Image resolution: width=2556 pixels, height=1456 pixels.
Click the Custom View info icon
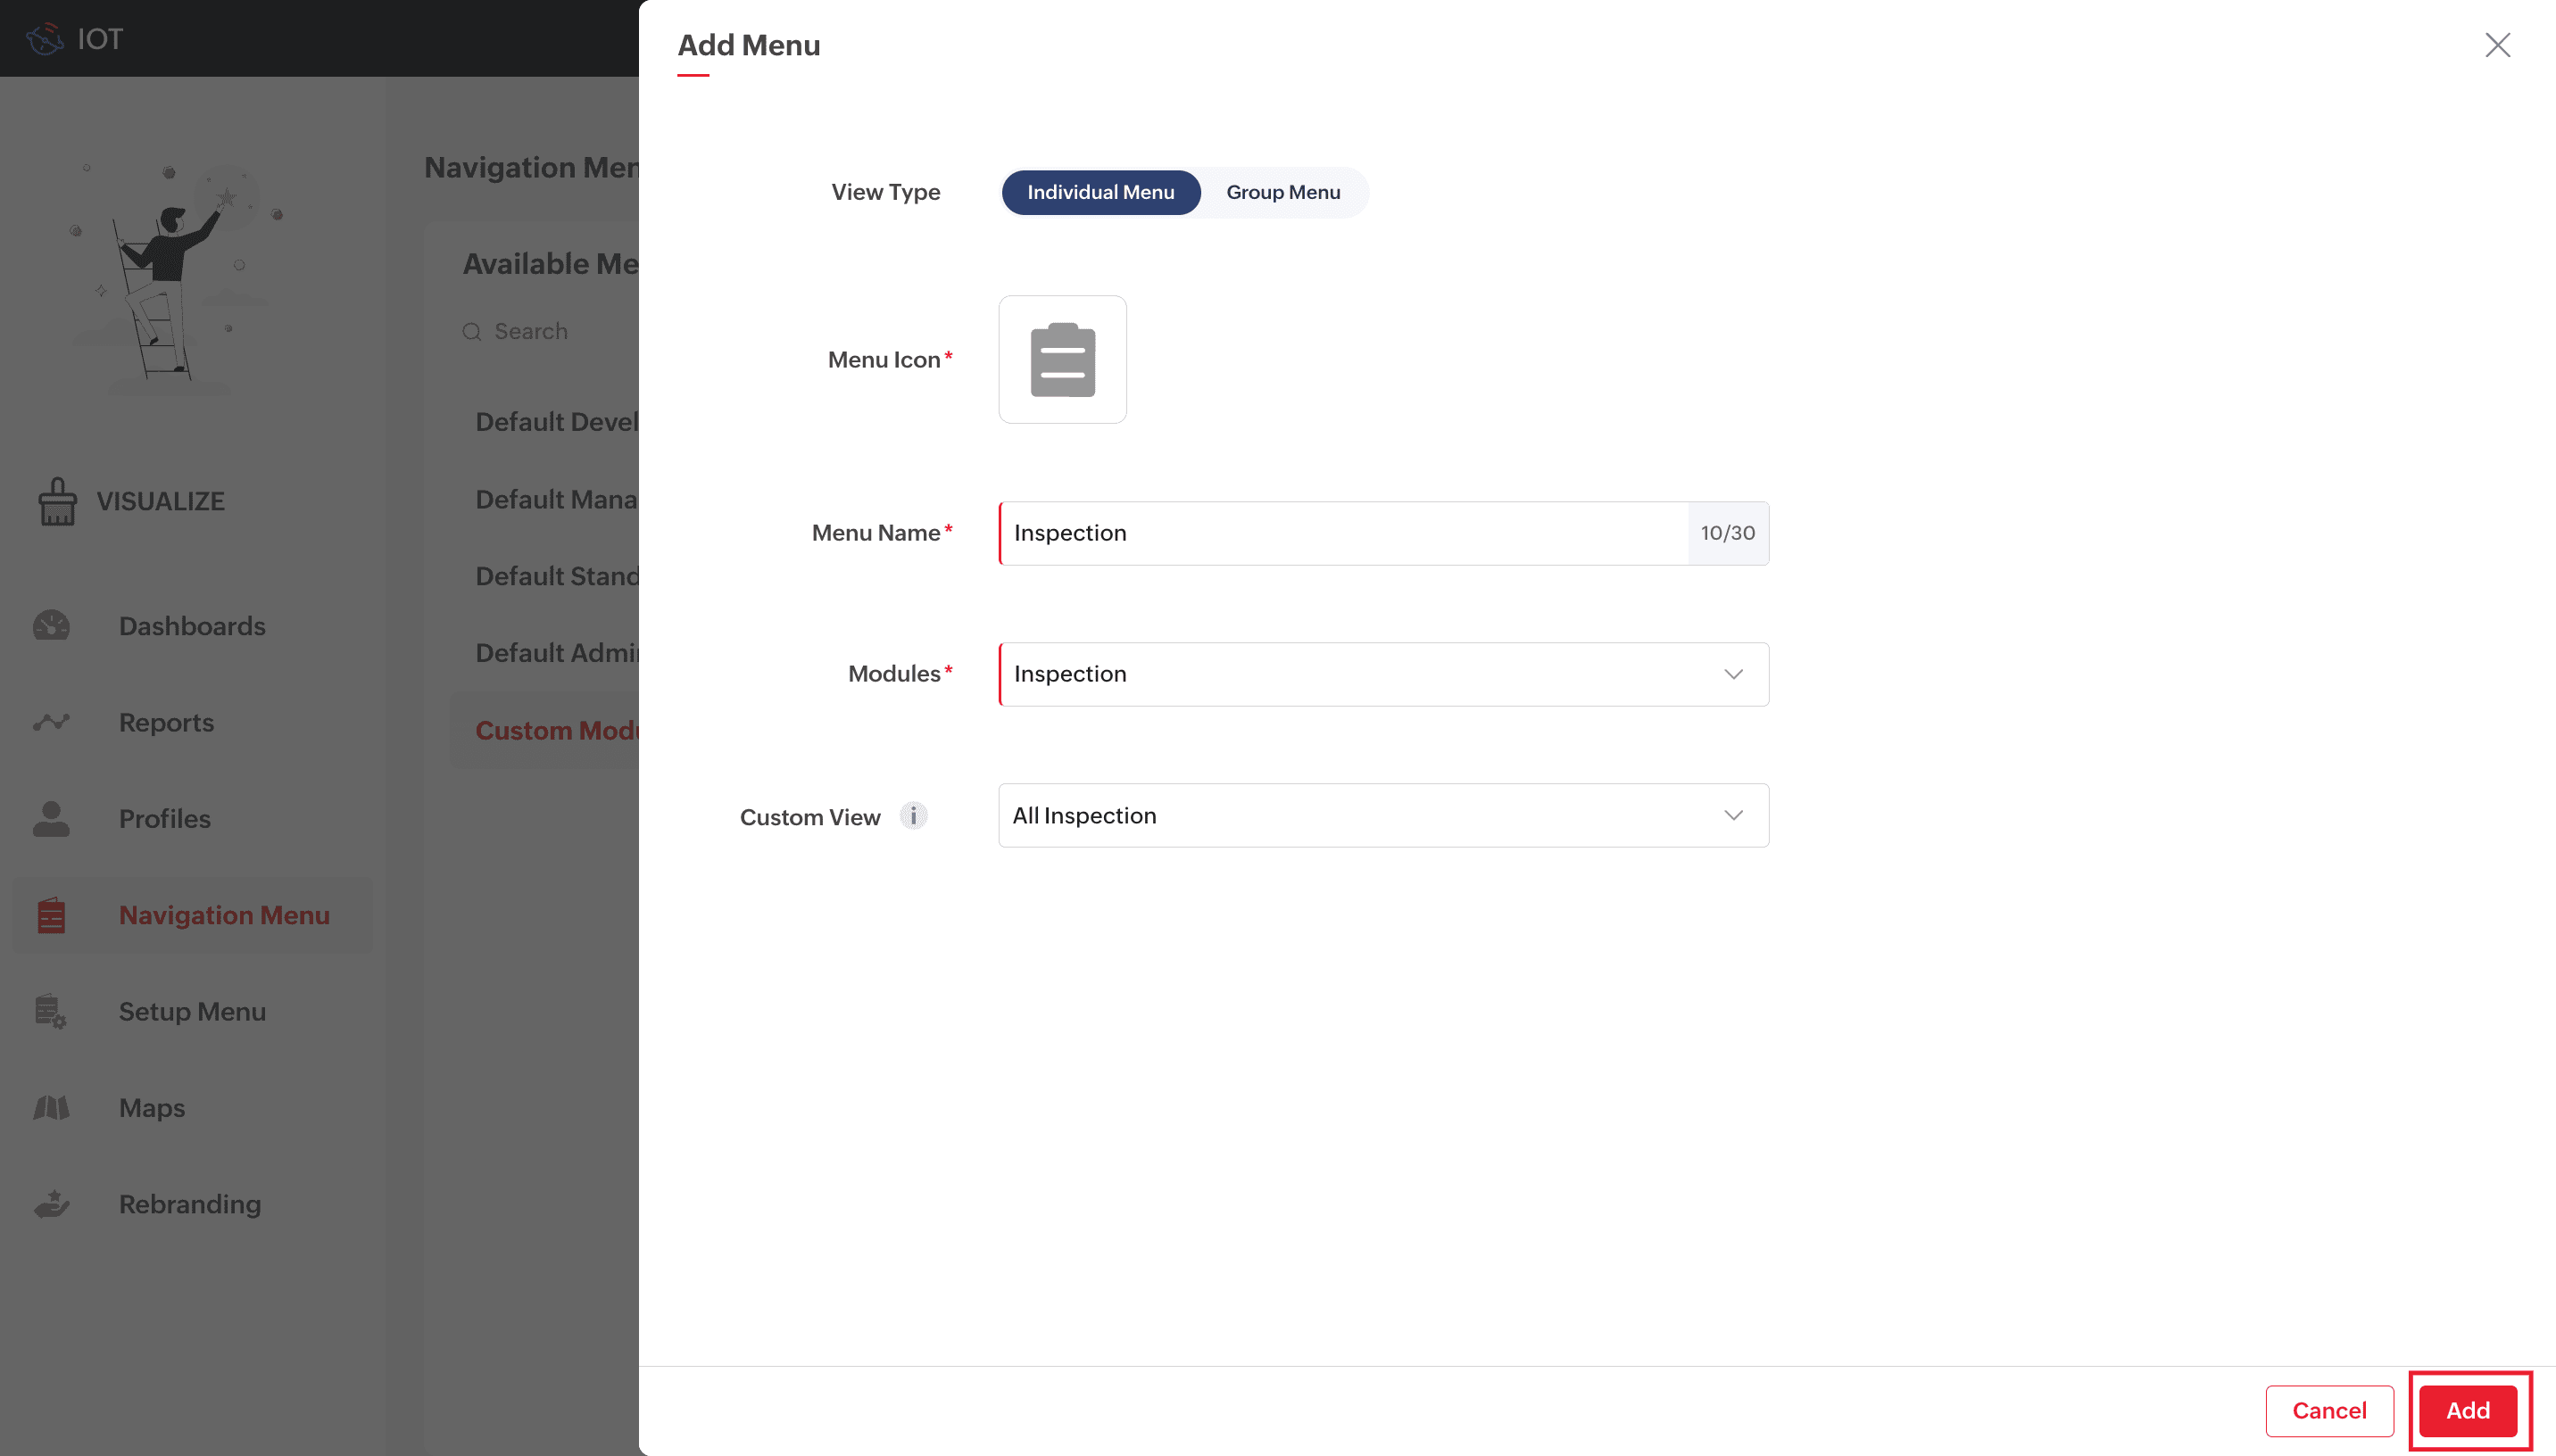pos(913,816)
